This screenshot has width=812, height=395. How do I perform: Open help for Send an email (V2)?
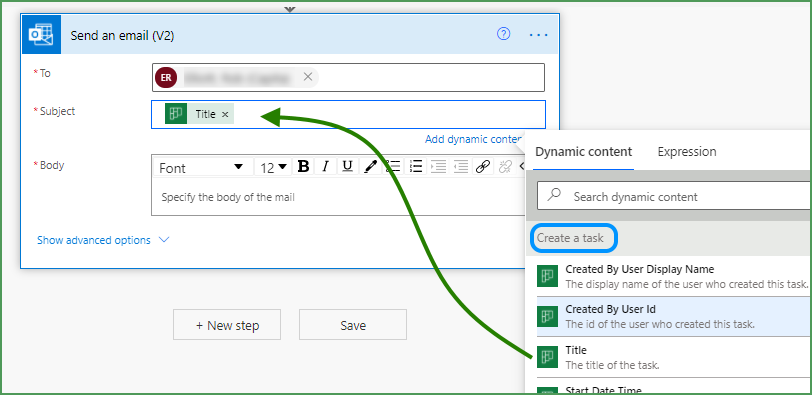point(503,34)
